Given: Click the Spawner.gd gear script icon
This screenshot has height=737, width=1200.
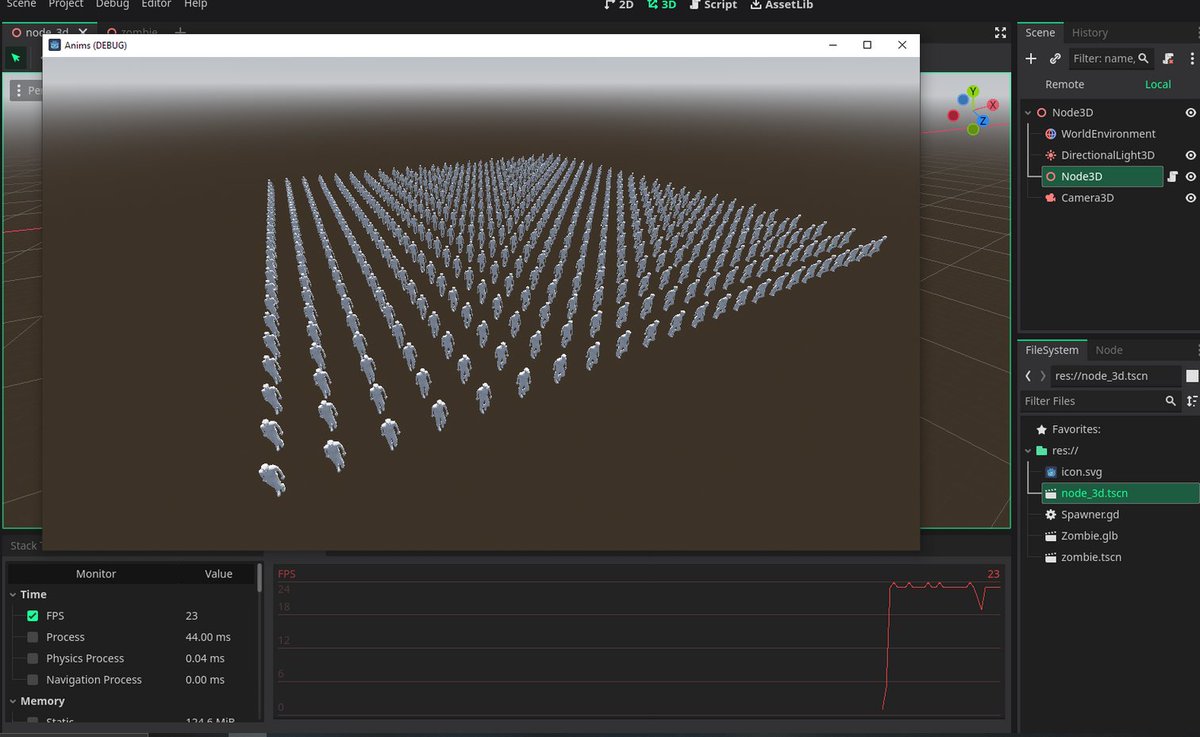Looking at the screenshot, I should coord(1051,515).
